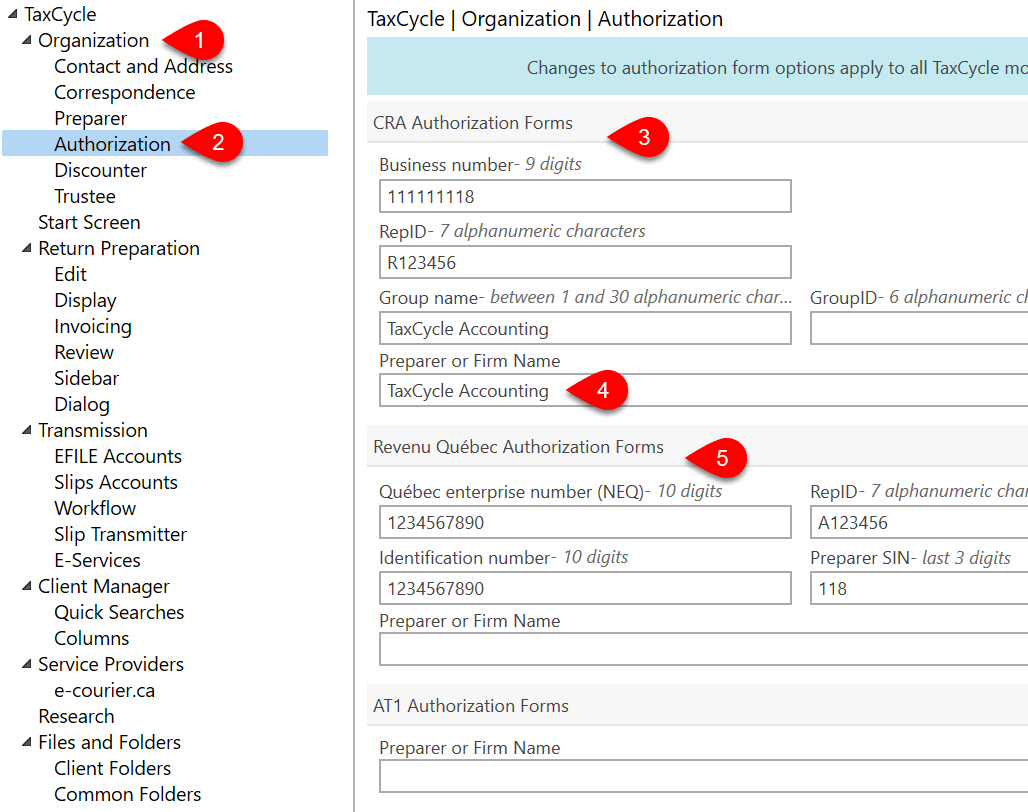1028x812 pixels.
Task: Open Research options
Action: tap(76, 716)
